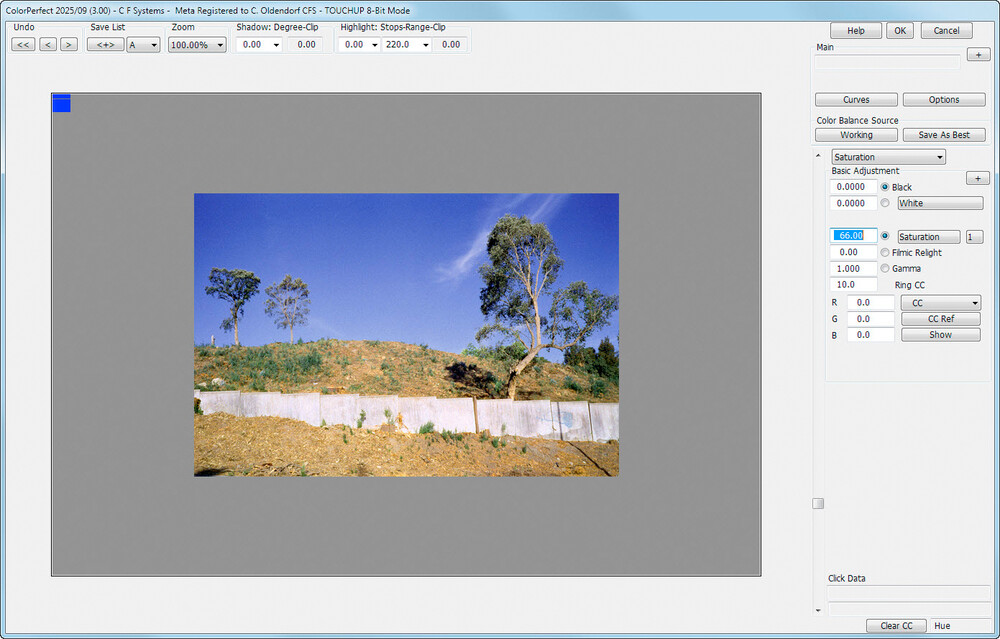The image size is (1000, 639).
Task: Click the + button in Main section
Action: [x=977, y=55]
